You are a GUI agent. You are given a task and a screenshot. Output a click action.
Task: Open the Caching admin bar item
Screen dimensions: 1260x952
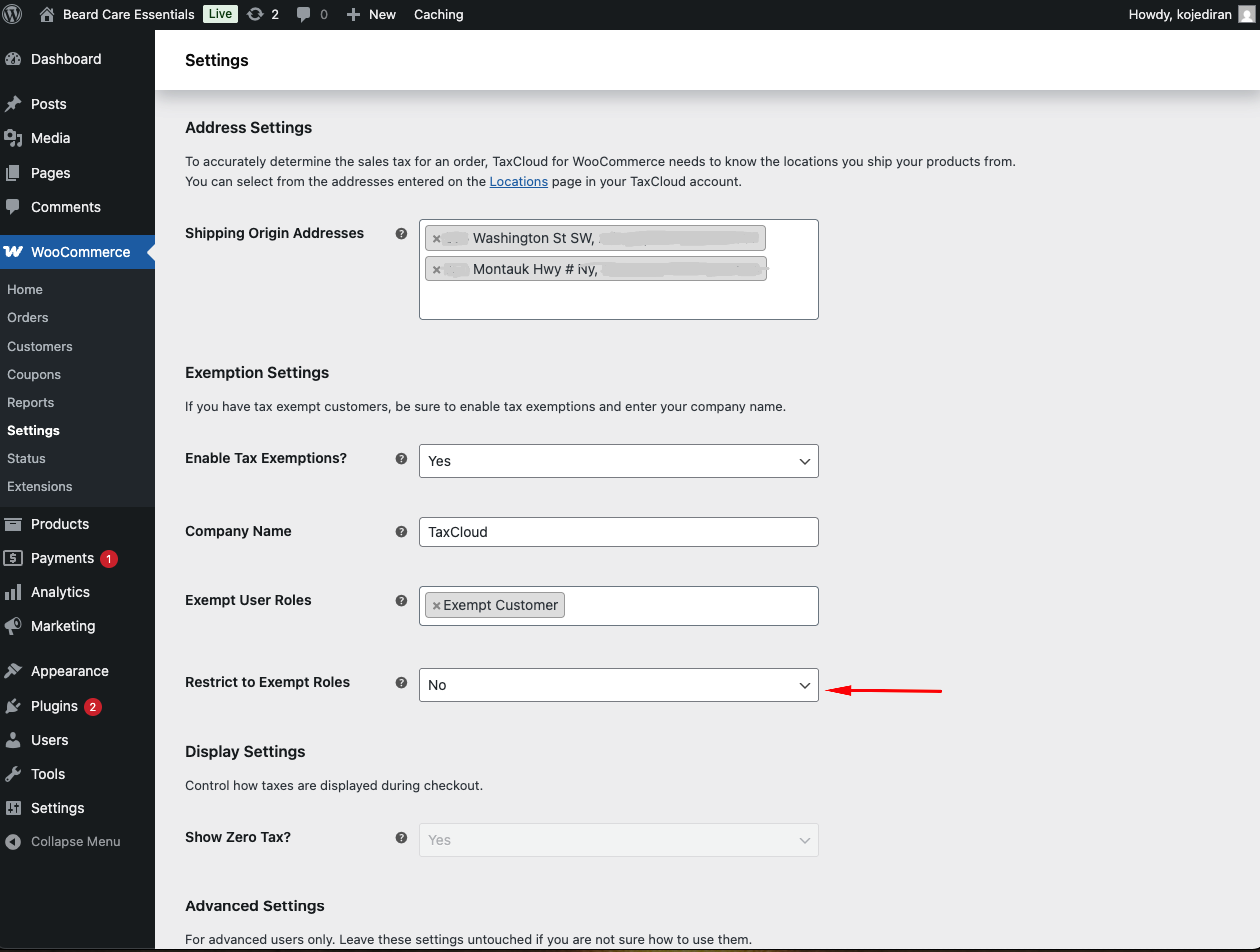pyautogui.click(x=439, y=14)
